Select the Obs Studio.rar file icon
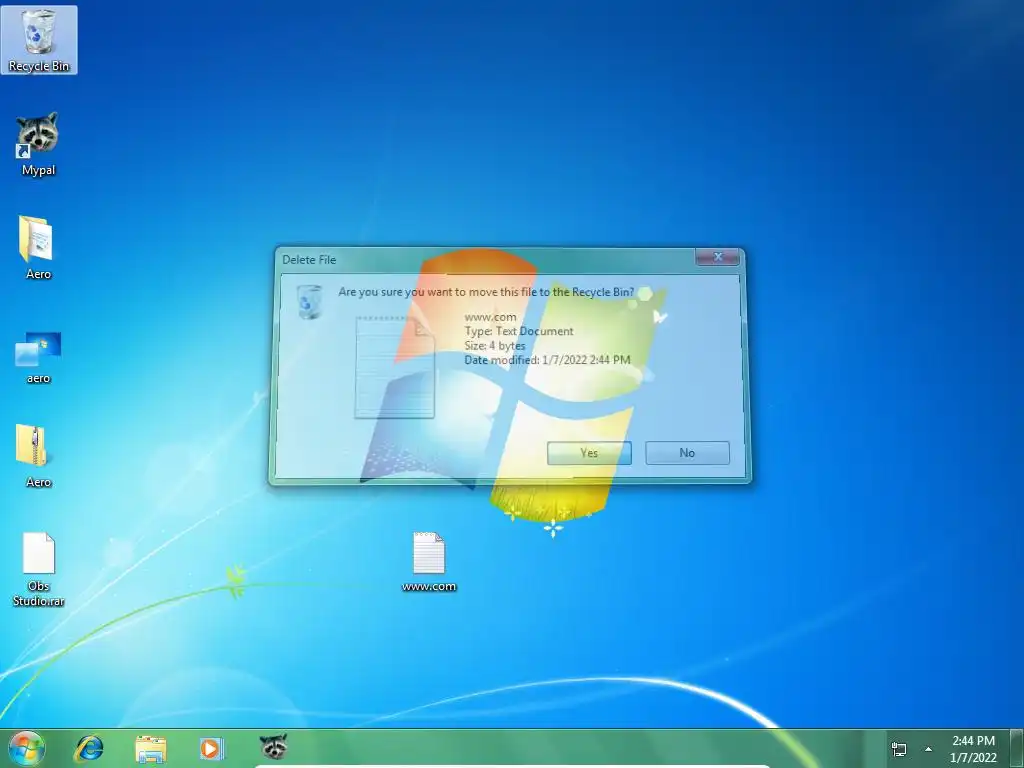The image size is (1024, 768). coord(38,569)
